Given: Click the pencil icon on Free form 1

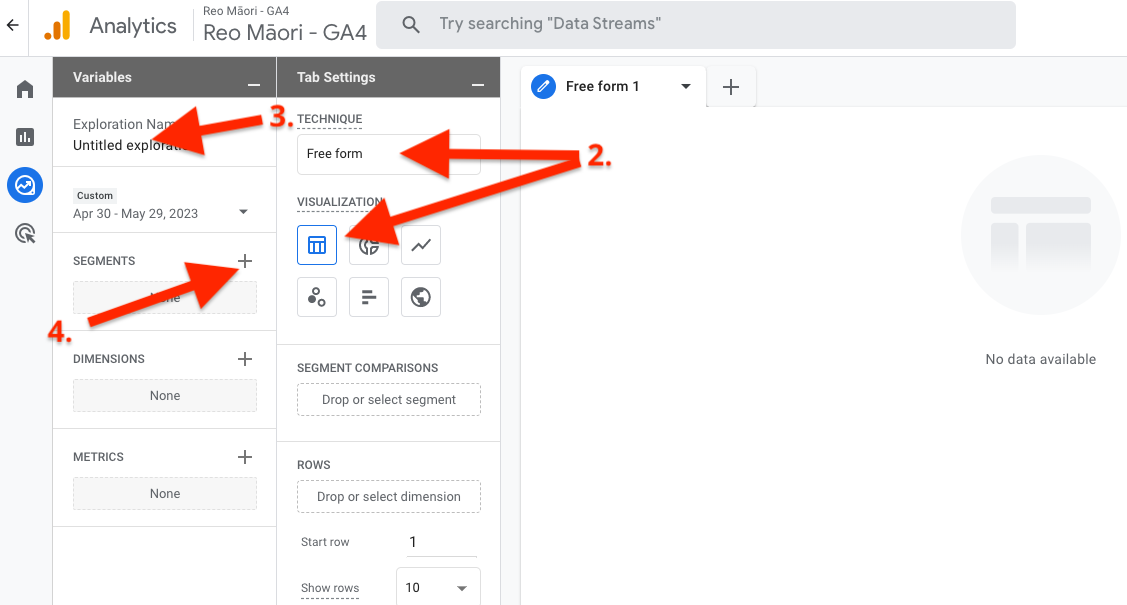Looking at the screenshot, I should point(543,86).
